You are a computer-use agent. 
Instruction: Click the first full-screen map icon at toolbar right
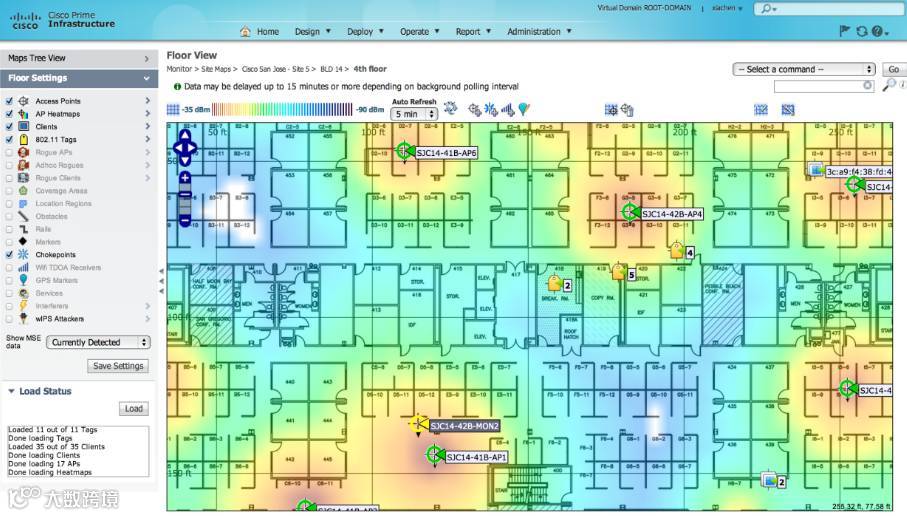pos(761,109)
